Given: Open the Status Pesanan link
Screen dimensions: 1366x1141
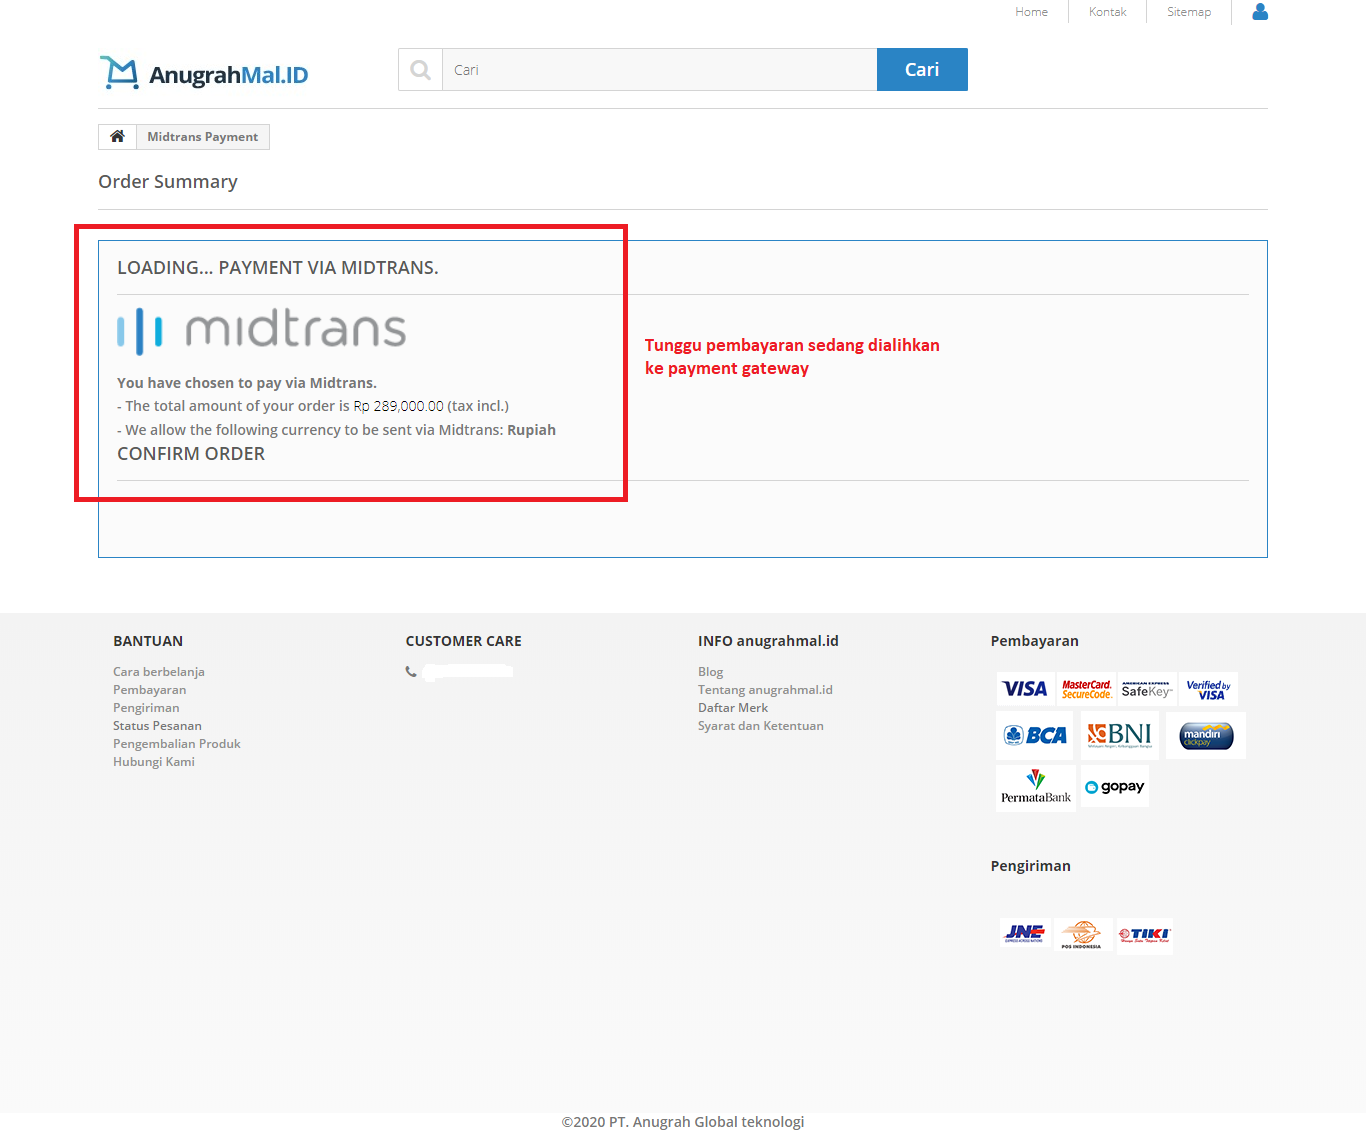Looking at the screenshot, I should (157, 726).
